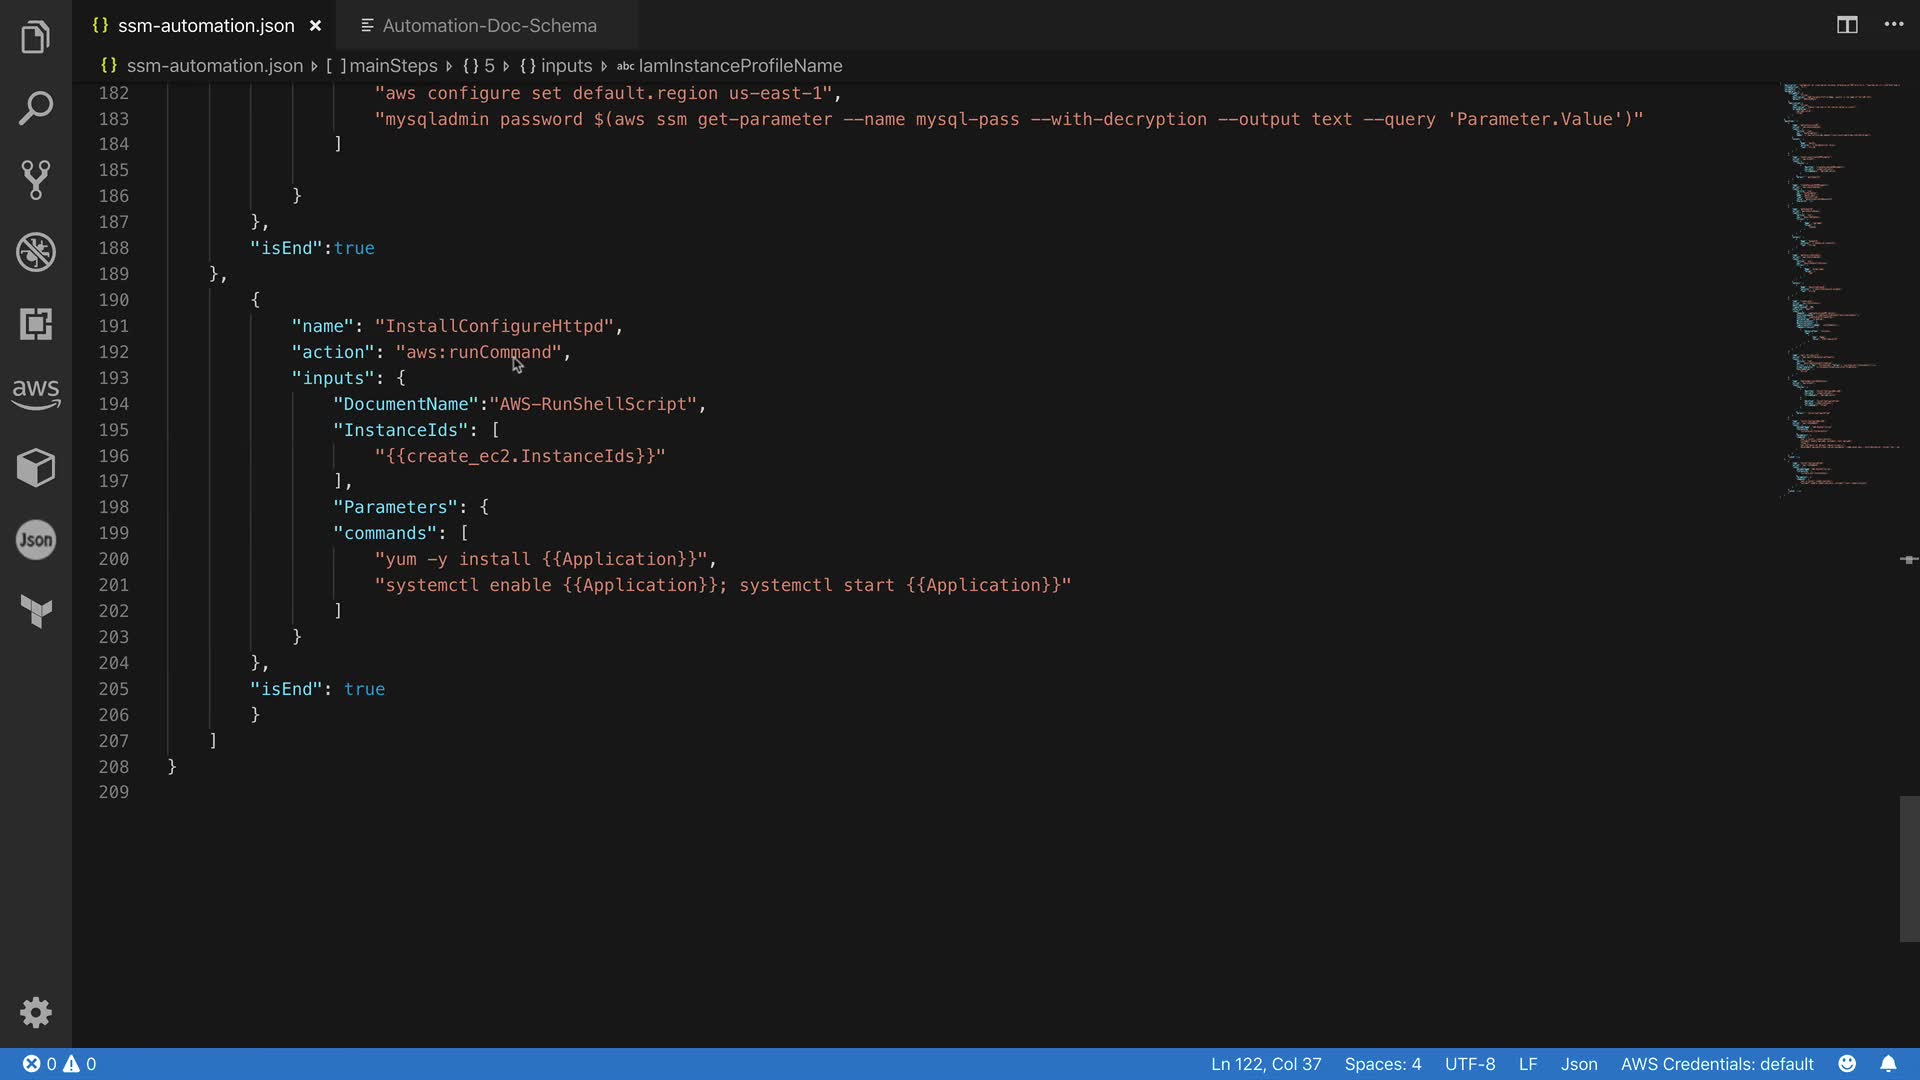This screenshot has width=1920, height=1080.
Task: Open the Terraform sidebar icon
Action: pos(36,611)
